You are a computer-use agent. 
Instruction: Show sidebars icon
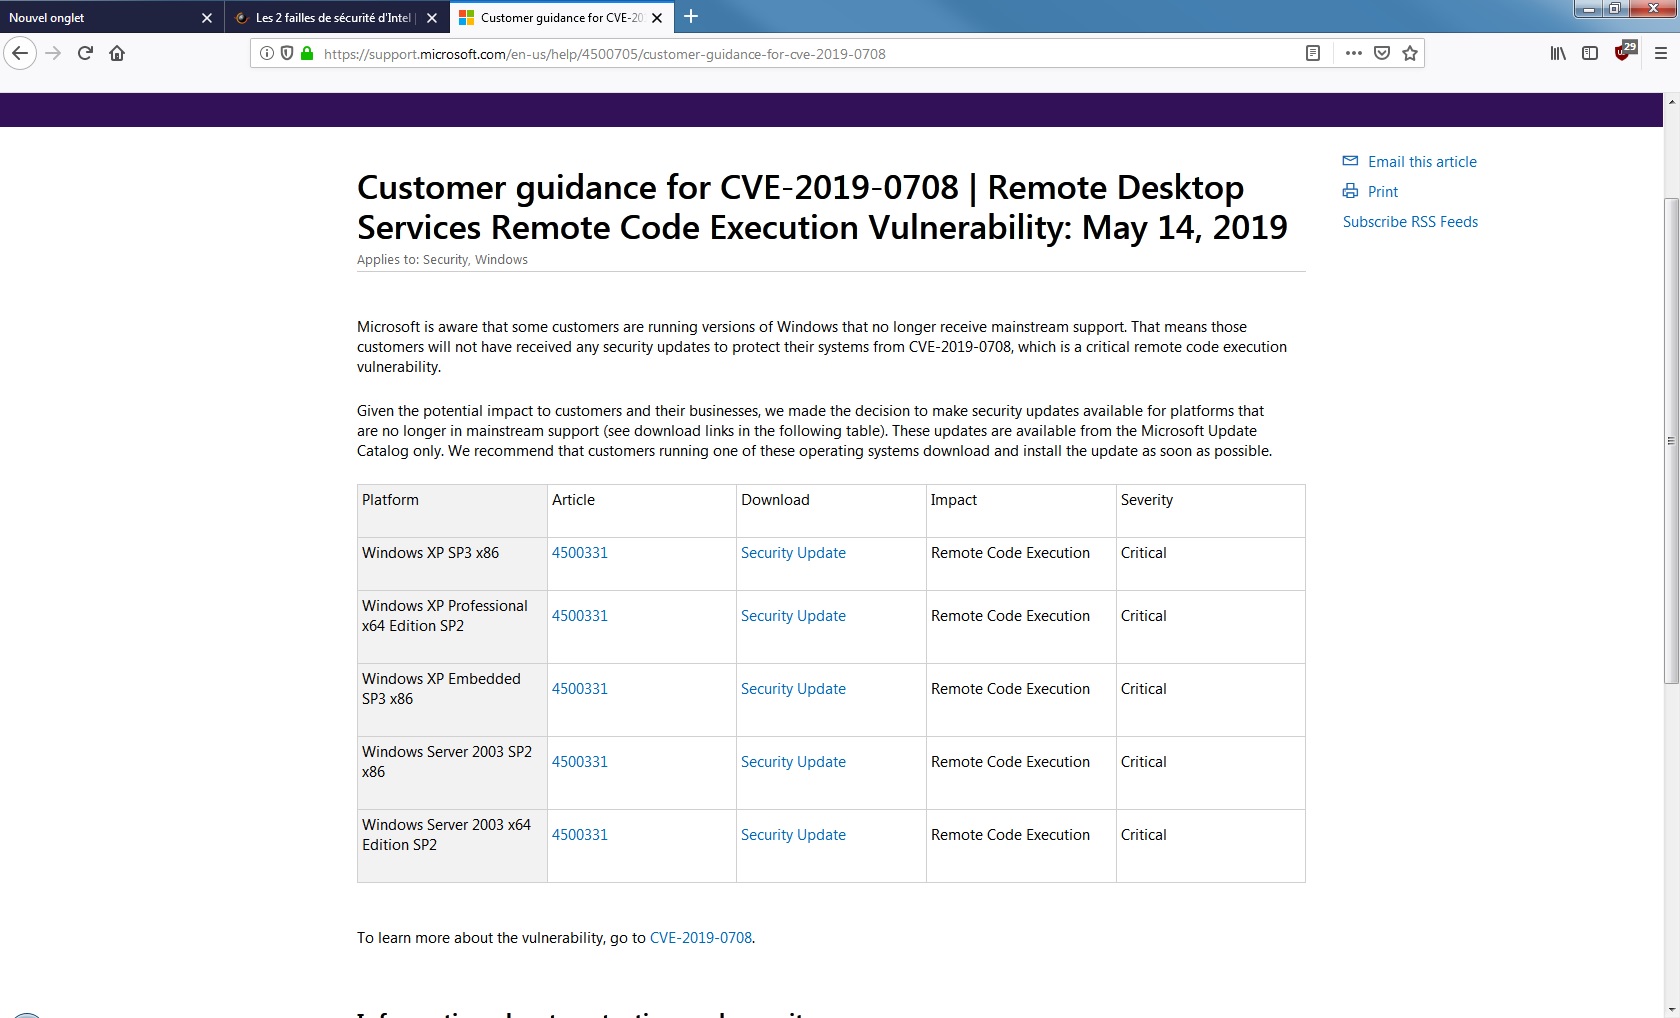pos(1590,54)
